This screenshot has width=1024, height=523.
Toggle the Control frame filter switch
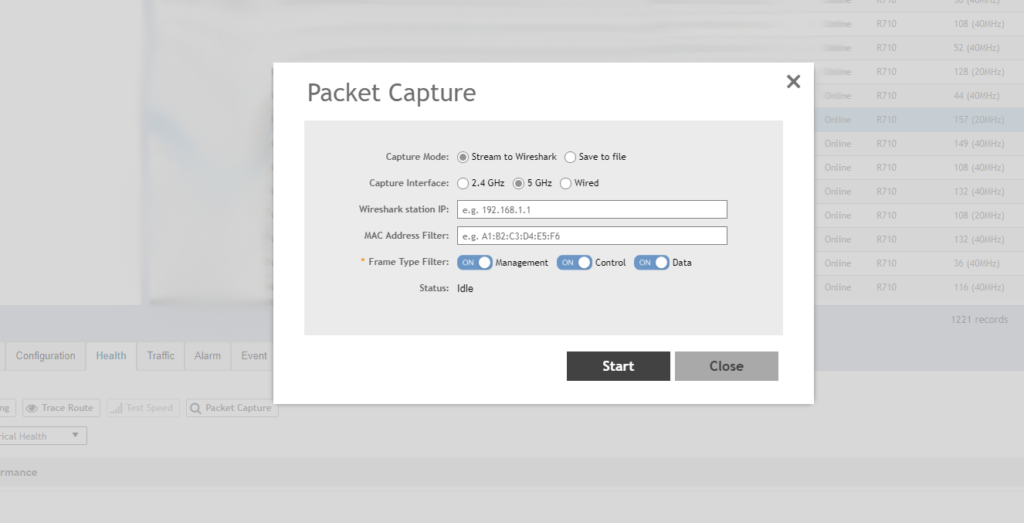coord(574,262)
